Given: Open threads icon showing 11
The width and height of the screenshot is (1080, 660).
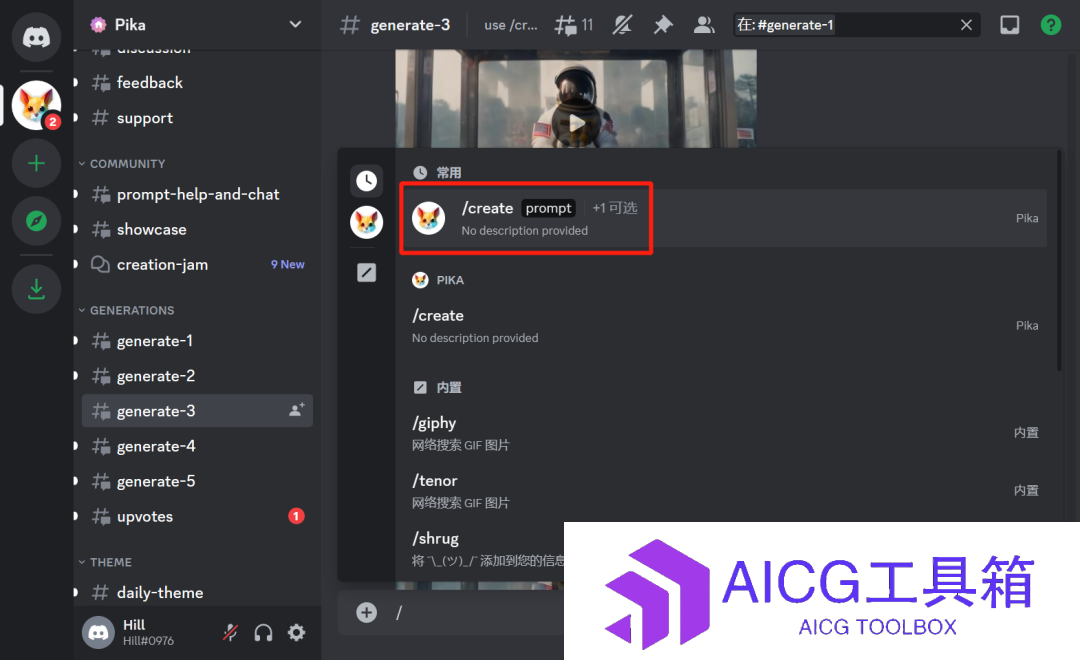Looking at the screenshot, I should coord(574,25).
